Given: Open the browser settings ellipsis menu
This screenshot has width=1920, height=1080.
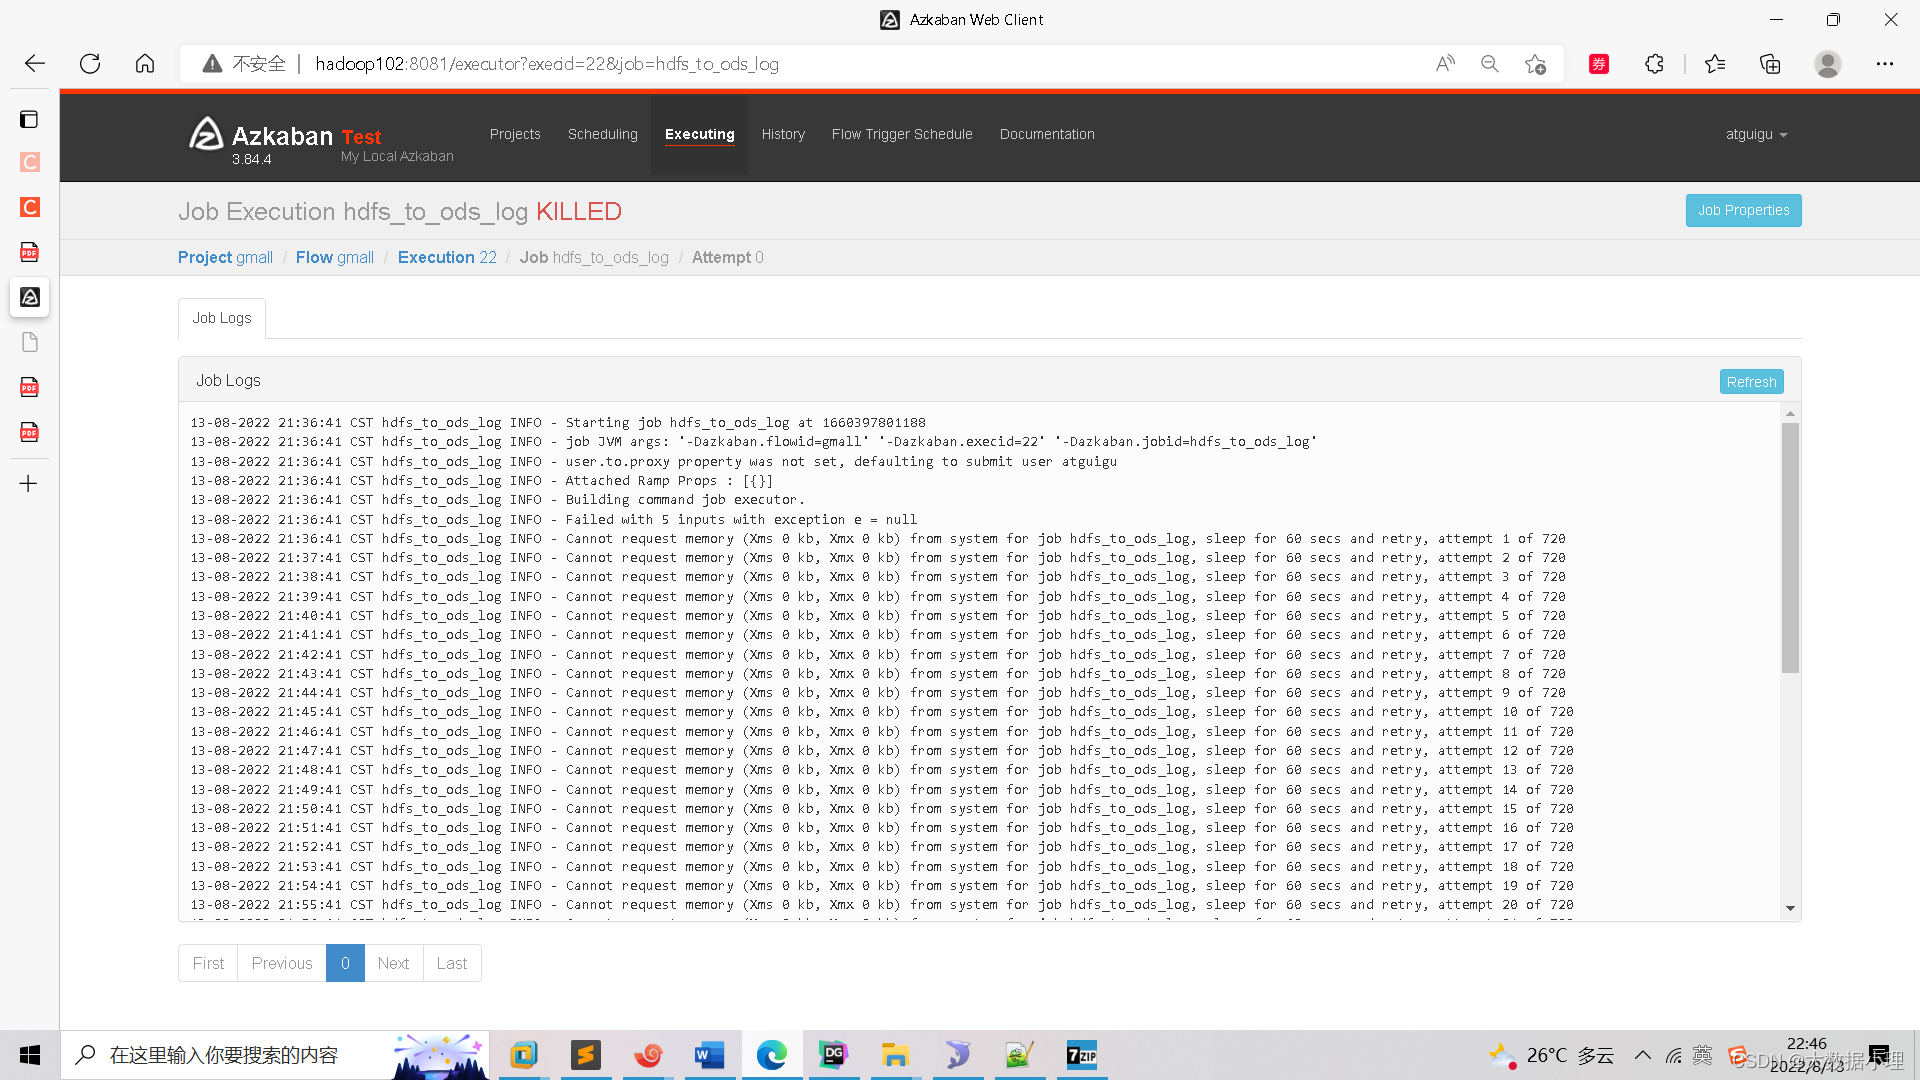Looking at the screenshot, I should (x=1884, y=64).
